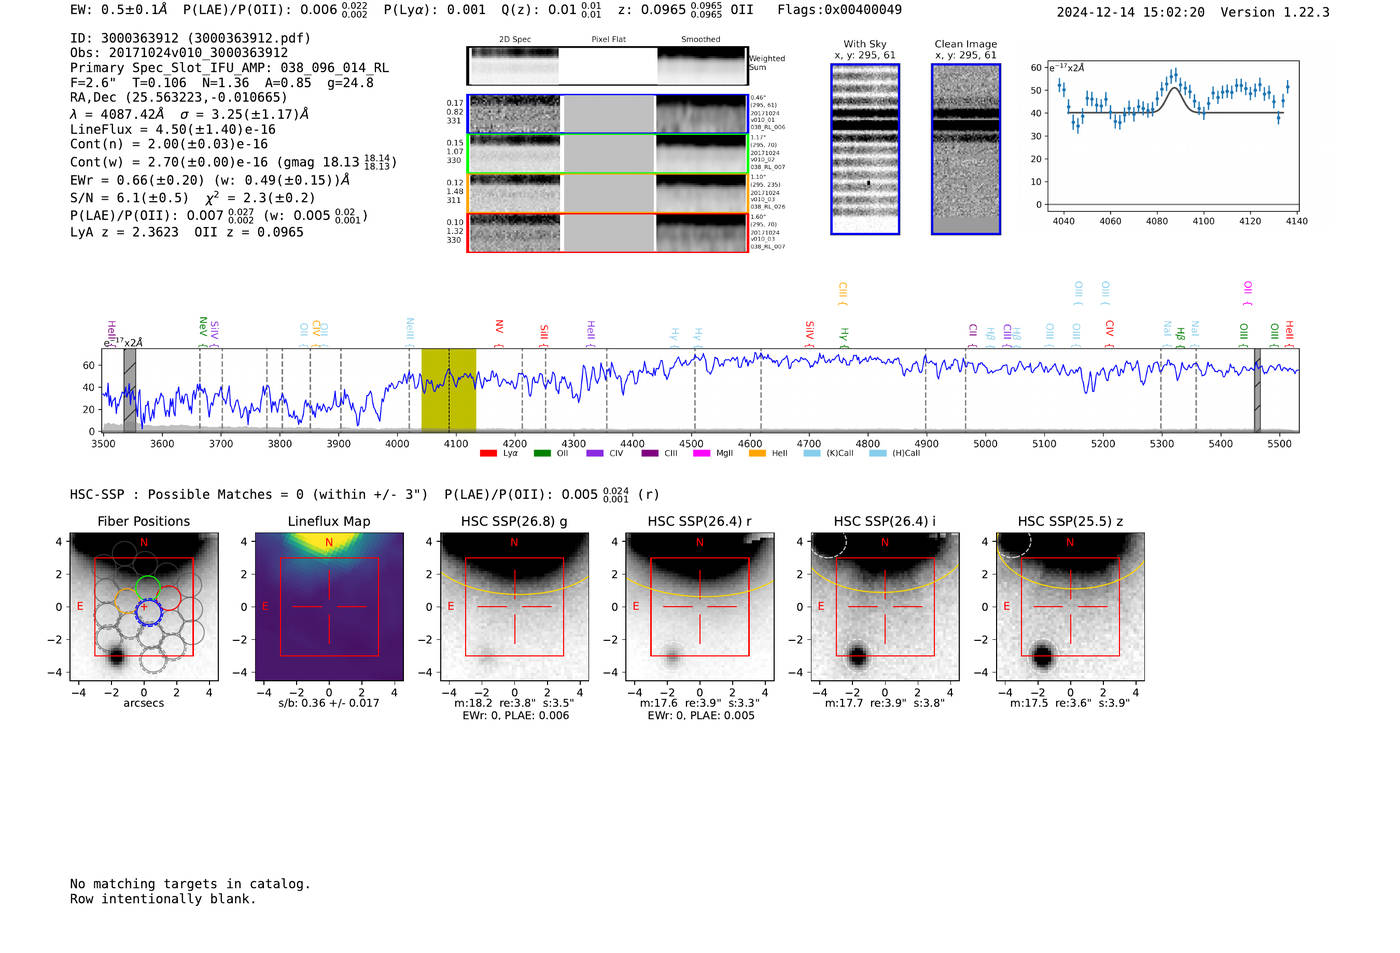The image size is (1400, 953).
Task: Click the green OII legend swatch
Action: pyautogui.click(x=542, y=454)
